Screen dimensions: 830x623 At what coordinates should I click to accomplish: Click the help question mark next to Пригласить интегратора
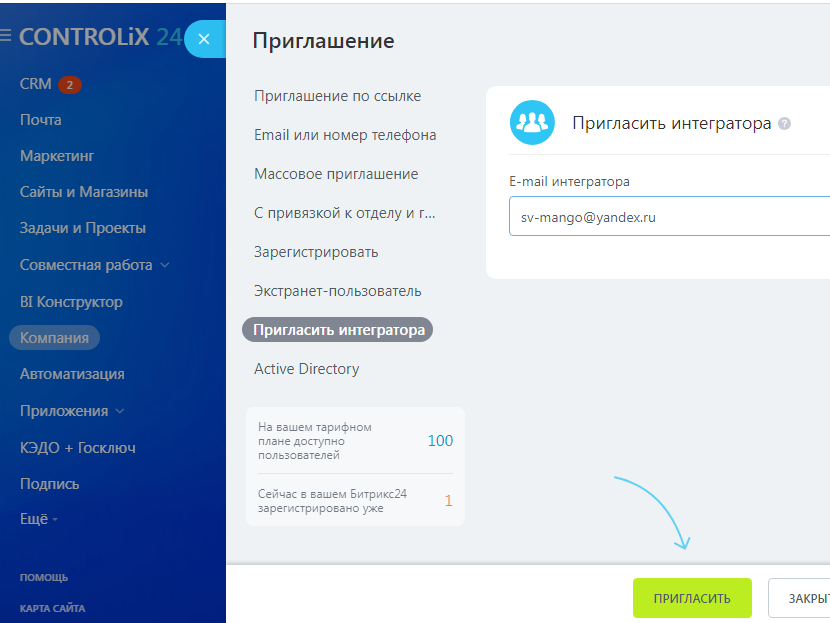[x=784, y=123]
